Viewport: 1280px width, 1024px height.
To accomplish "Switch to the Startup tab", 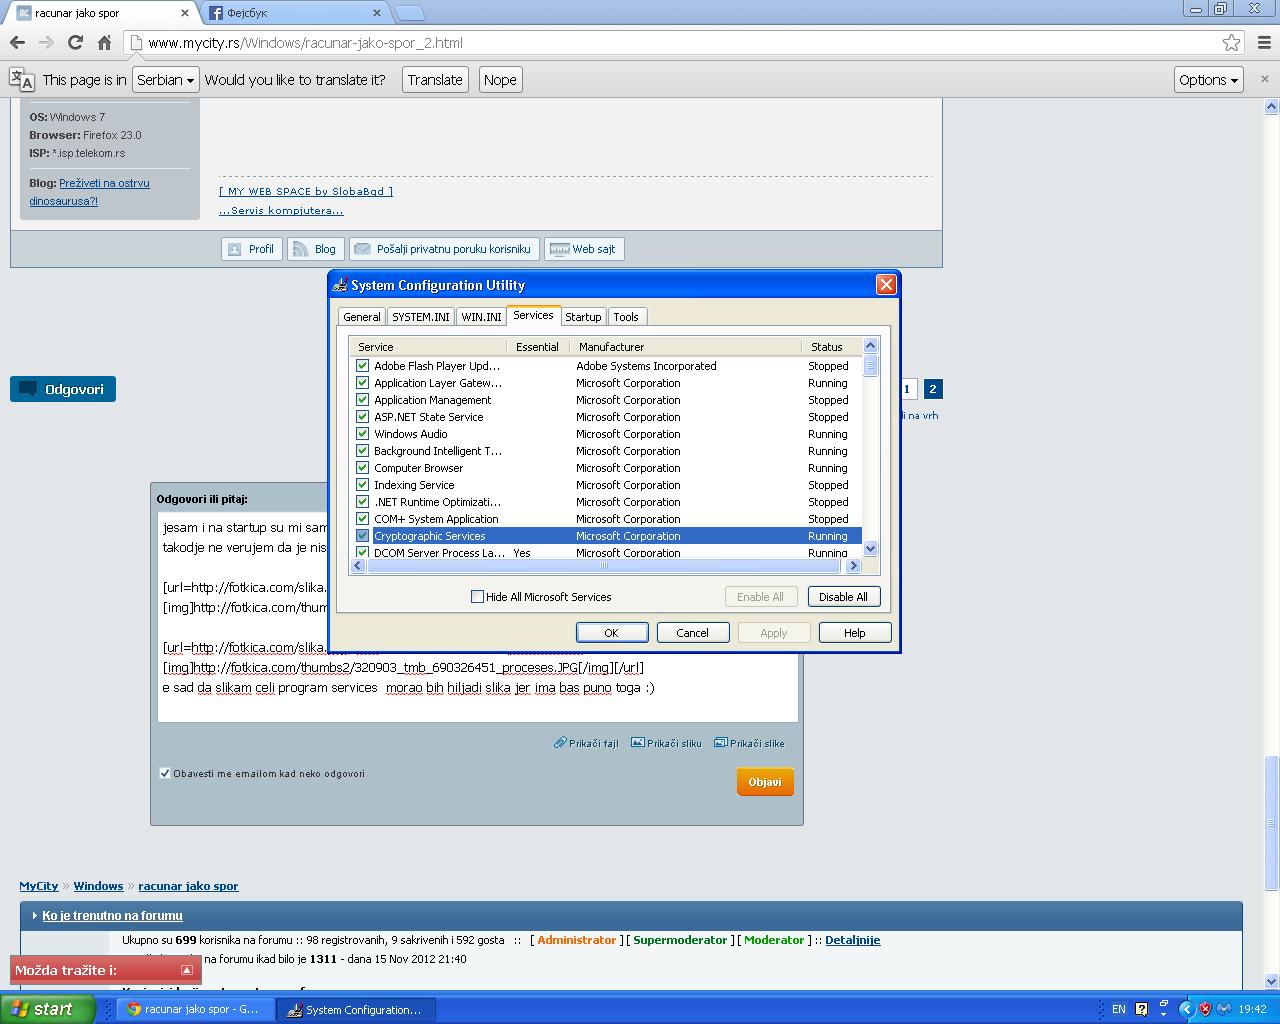I will (583, 317).
